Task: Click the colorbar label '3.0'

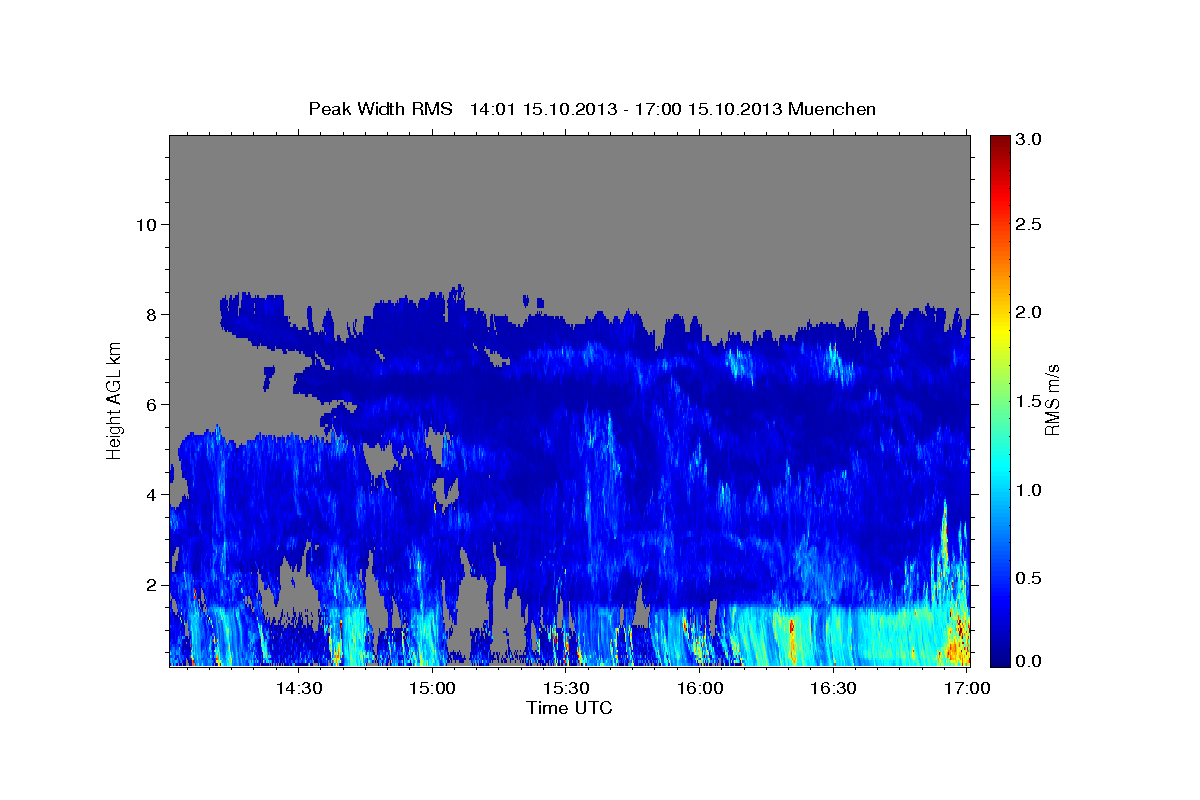Action: pyautogui.click(x=1029, y=139)
